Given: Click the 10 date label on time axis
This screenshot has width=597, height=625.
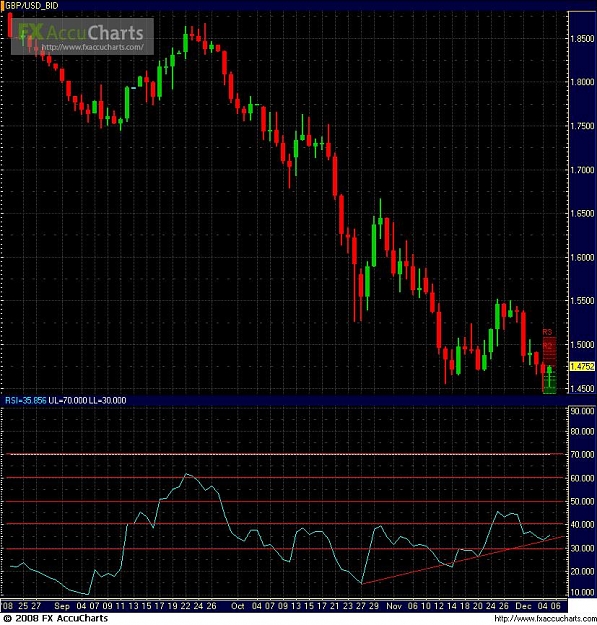Looking at the screenshot, I should click(426, 606).
